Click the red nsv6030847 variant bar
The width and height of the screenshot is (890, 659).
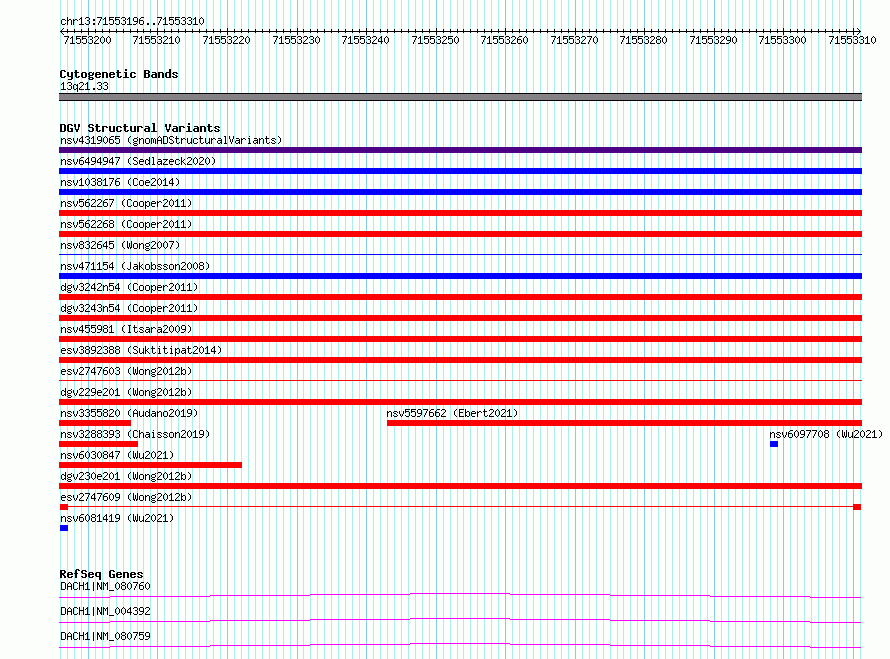click(x=150, y=465)
